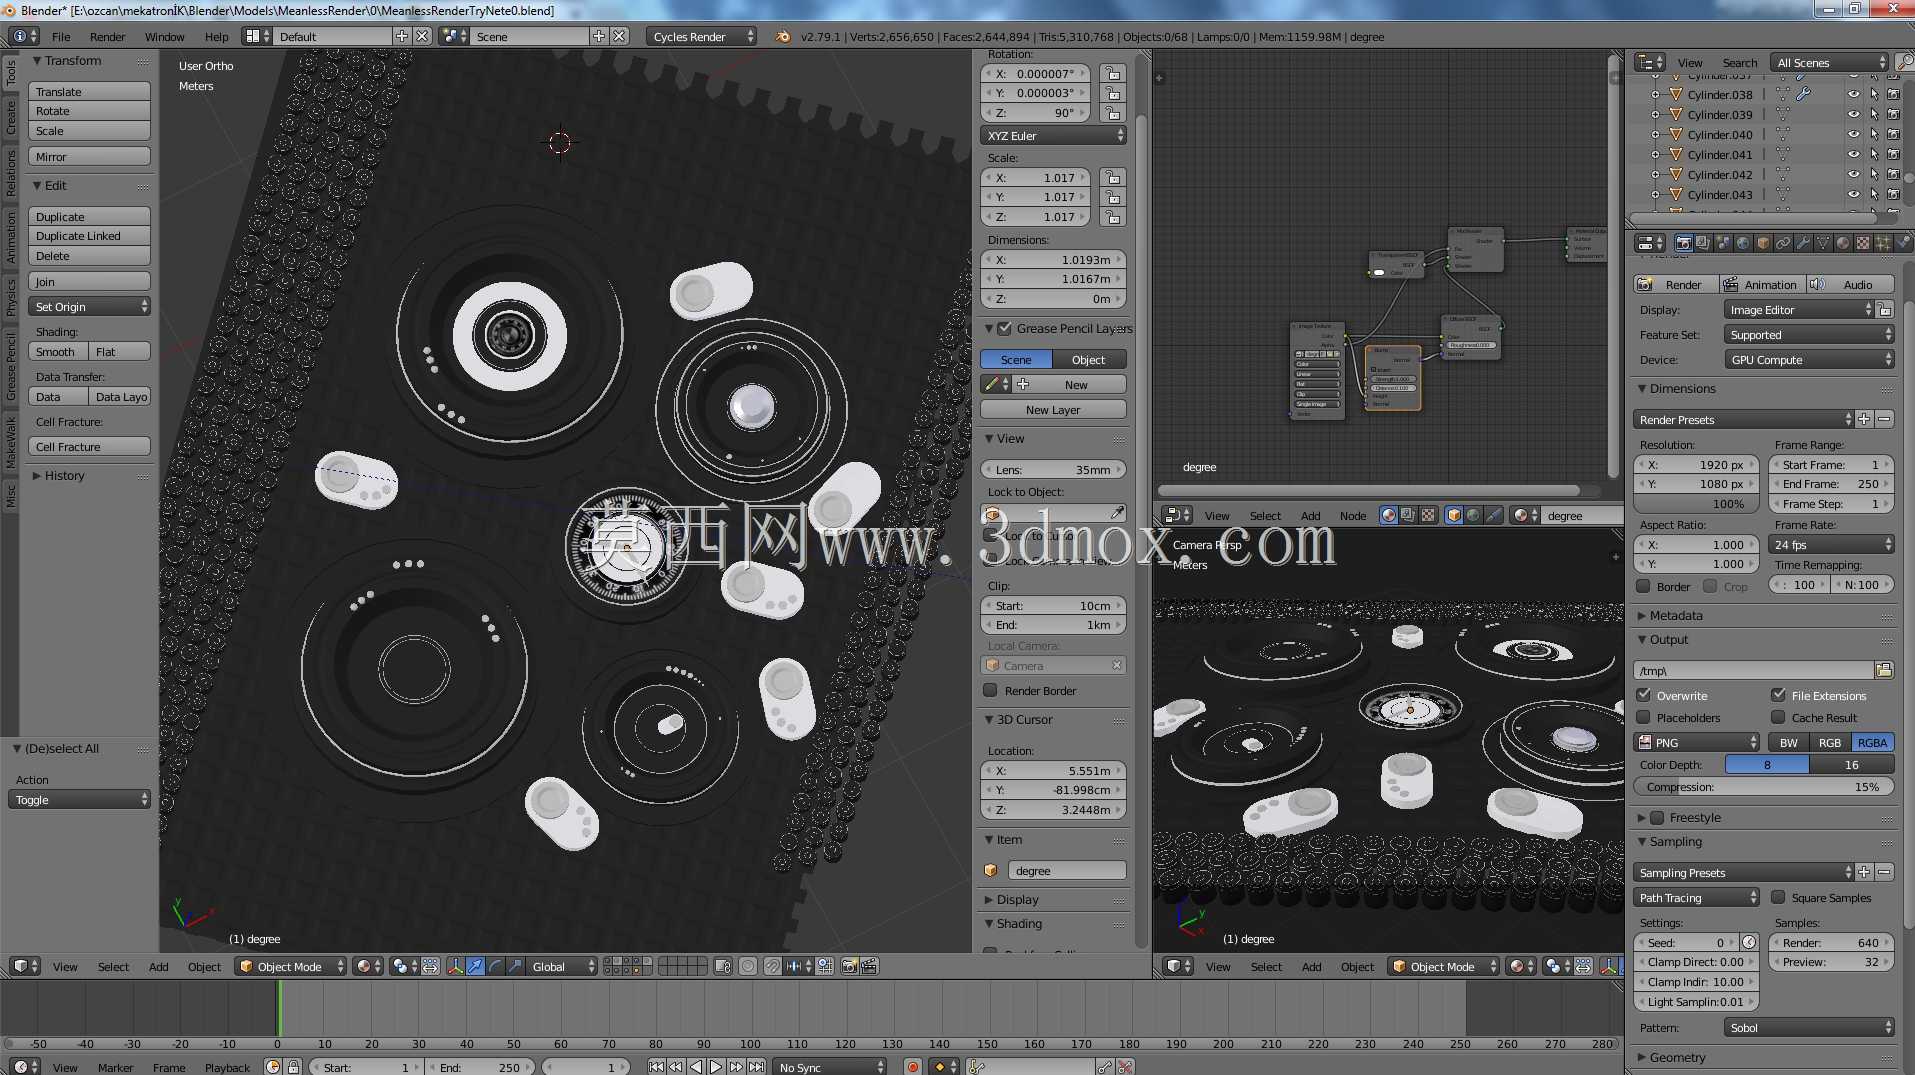Switch to the Animation render tab
Viewport: 1915px width, 1075px height.
coord(1762,284)
